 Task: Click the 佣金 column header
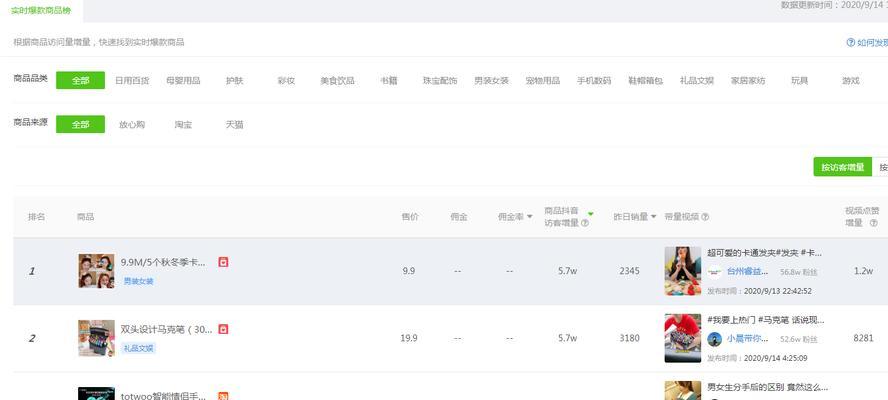coord(459,216)
